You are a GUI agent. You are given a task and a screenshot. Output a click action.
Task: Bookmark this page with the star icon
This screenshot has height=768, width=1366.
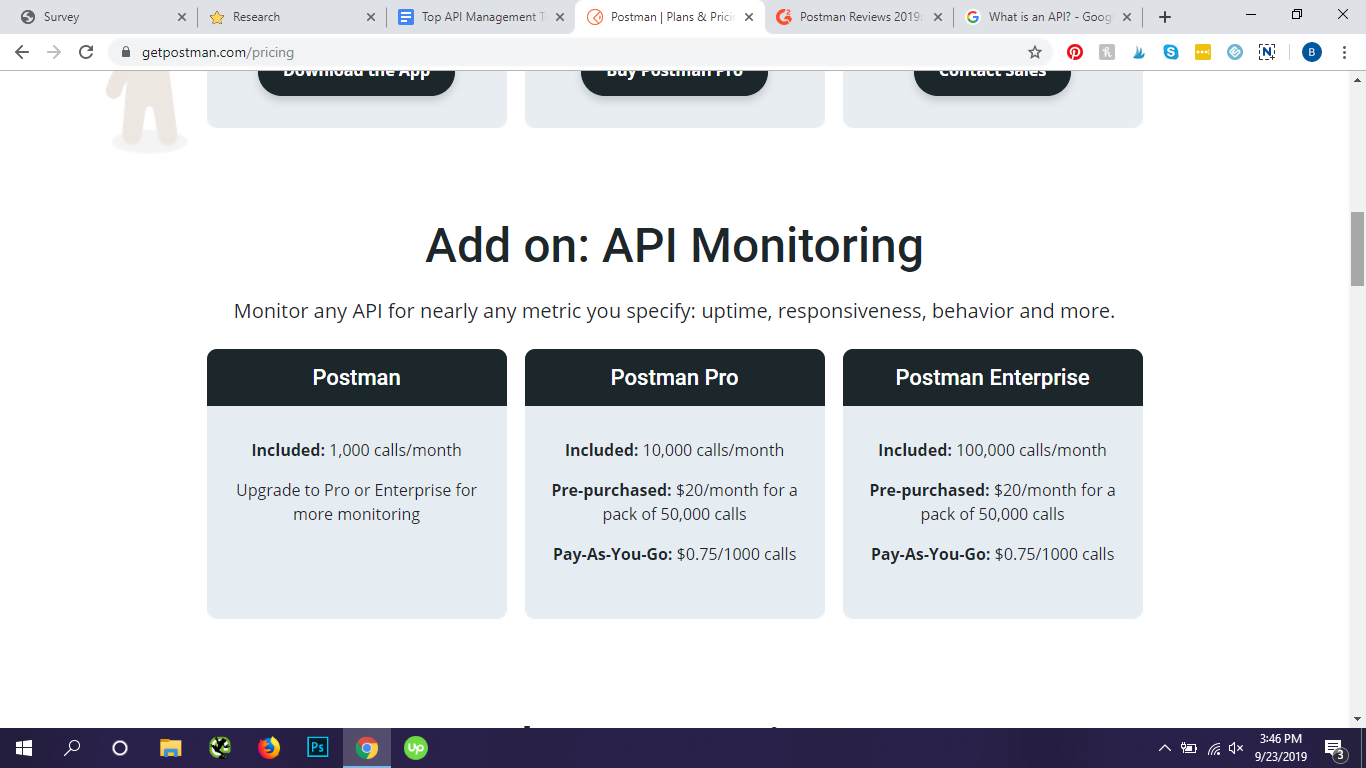click(x=1035, y=52)
